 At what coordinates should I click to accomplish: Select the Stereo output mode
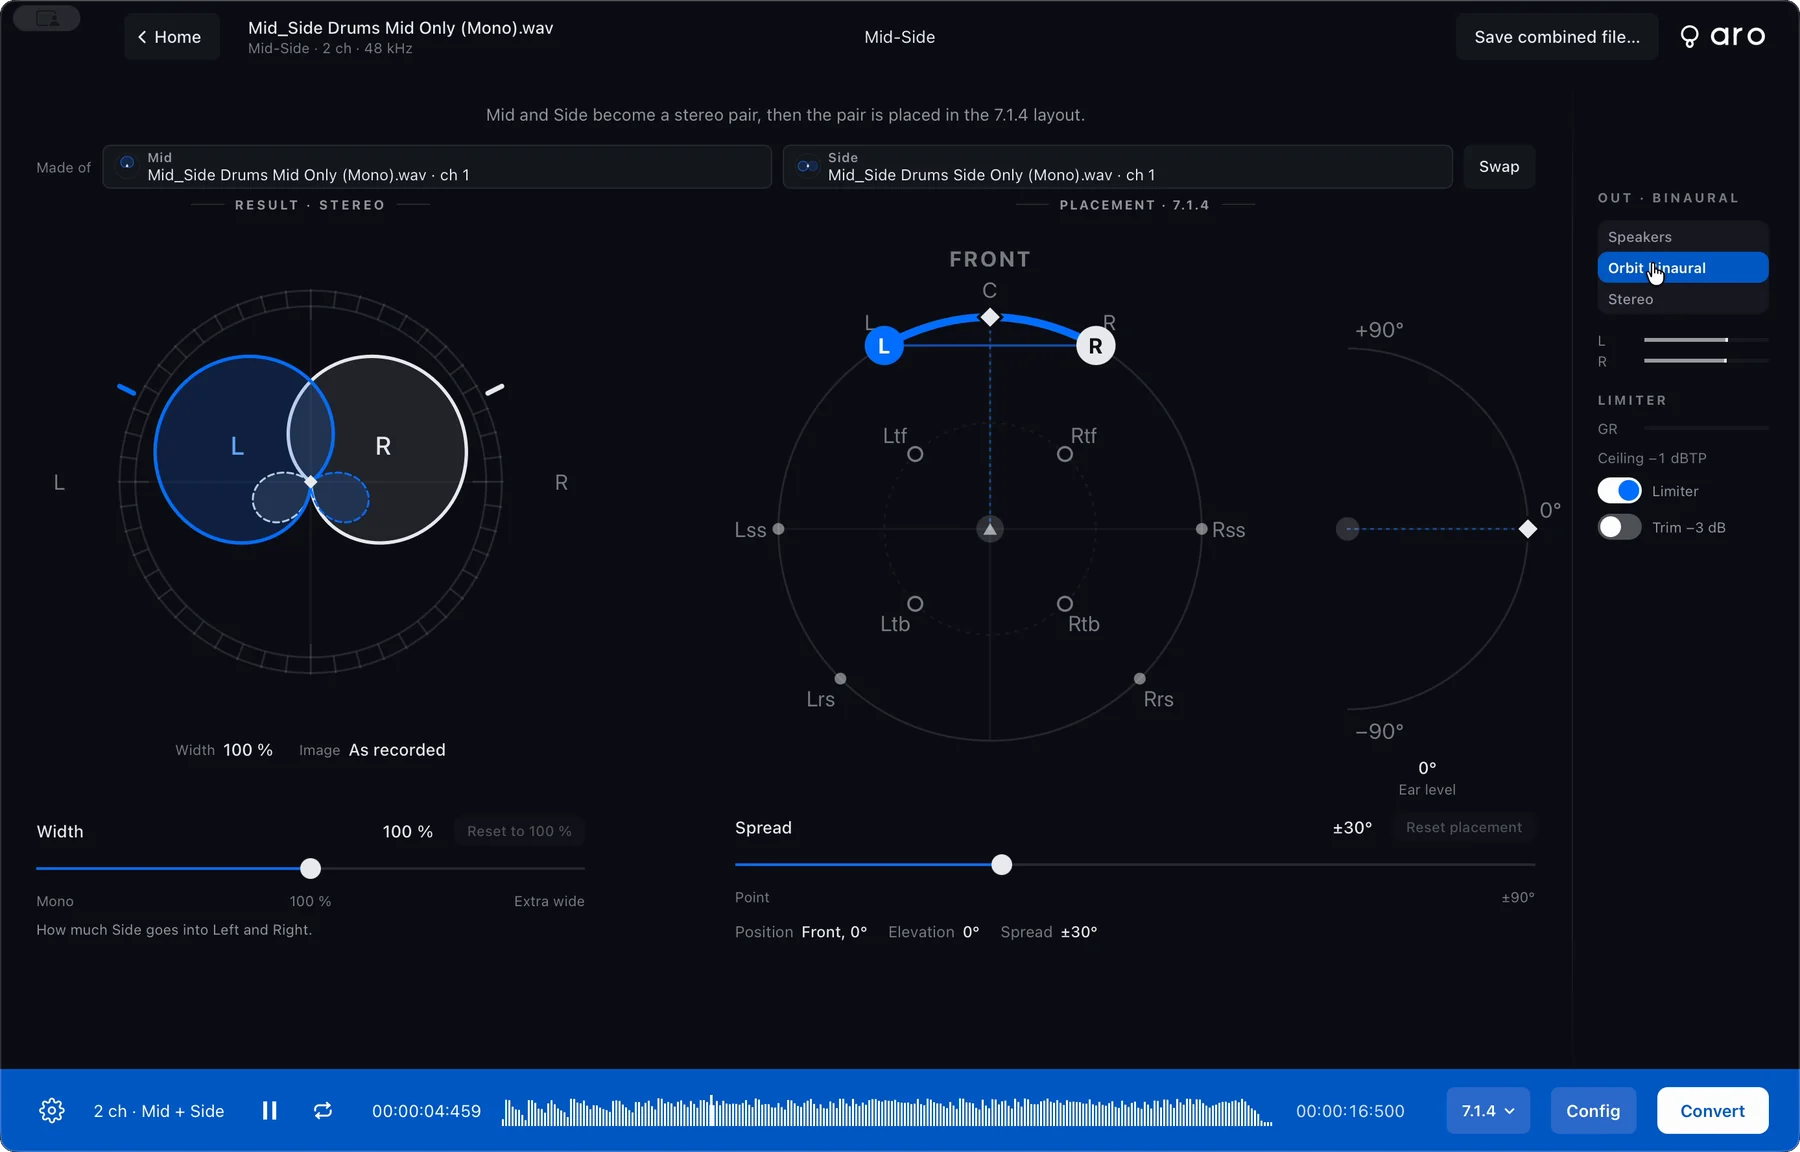(x=1683, y=299)
